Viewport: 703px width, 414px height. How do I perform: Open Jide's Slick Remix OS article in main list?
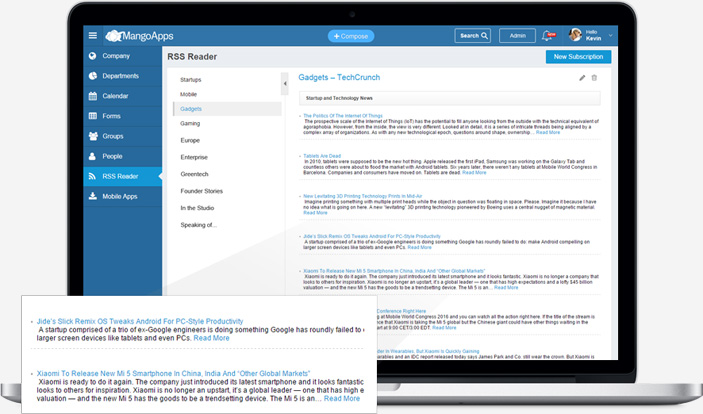pyautogui.click(x=372, y=236)
